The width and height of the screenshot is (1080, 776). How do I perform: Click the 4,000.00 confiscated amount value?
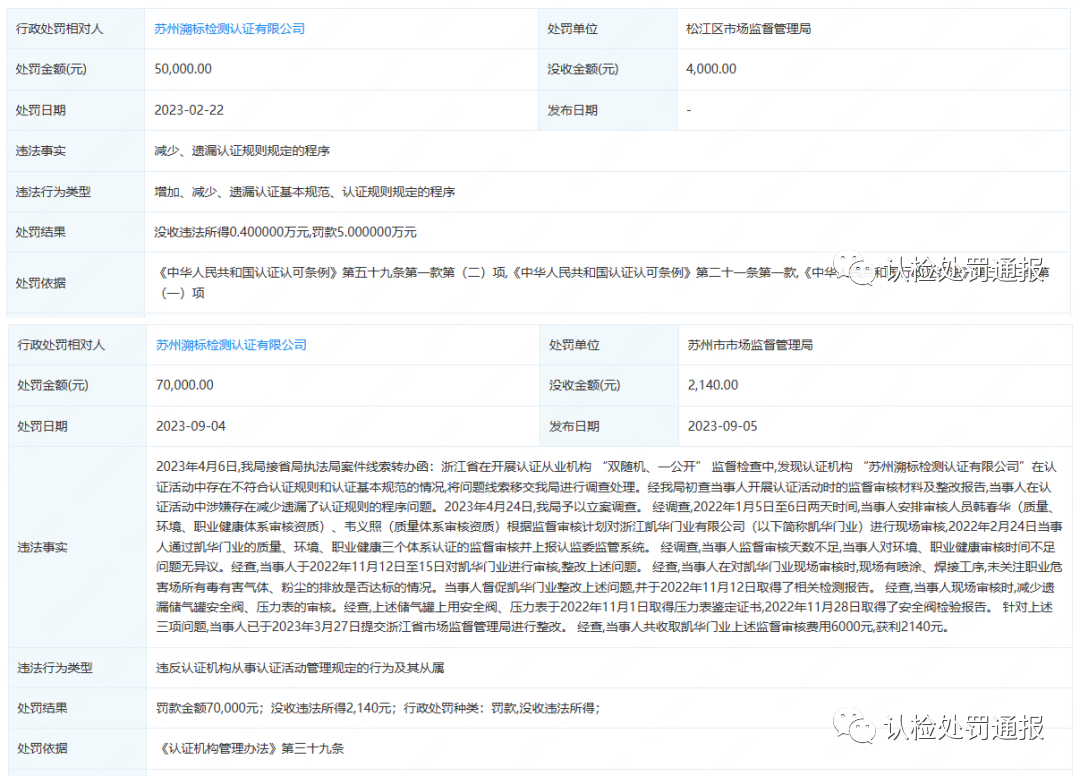[711, 69]
